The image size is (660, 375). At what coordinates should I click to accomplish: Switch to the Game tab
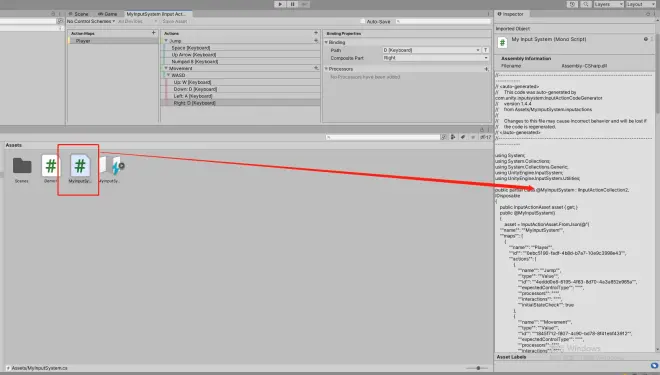point(107,14)
